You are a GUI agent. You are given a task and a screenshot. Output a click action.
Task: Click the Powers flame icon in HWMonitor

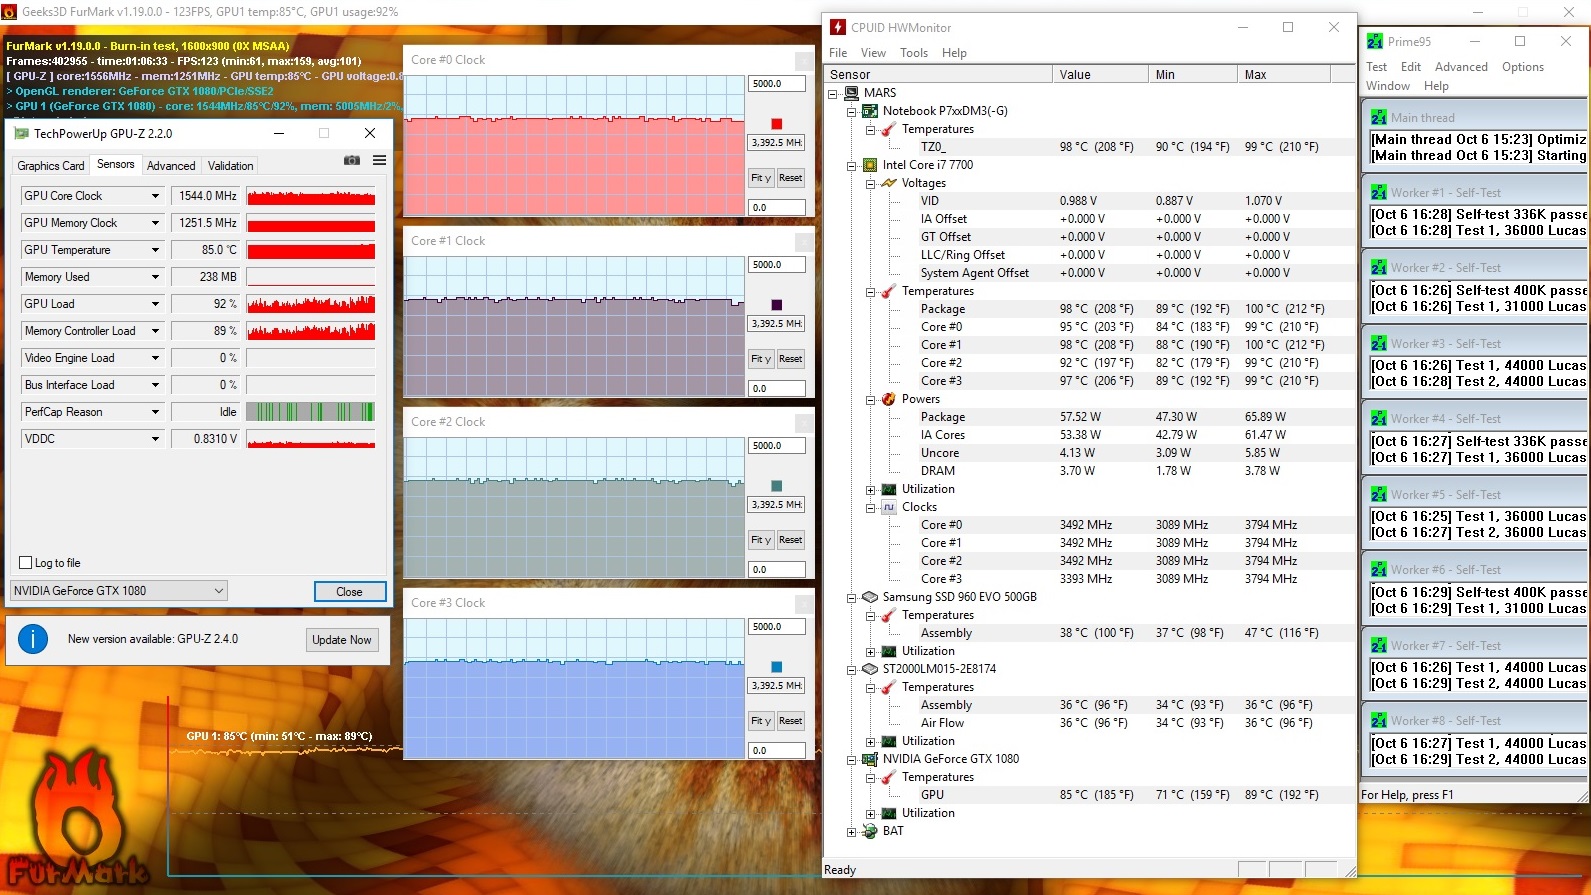(889, 399)
